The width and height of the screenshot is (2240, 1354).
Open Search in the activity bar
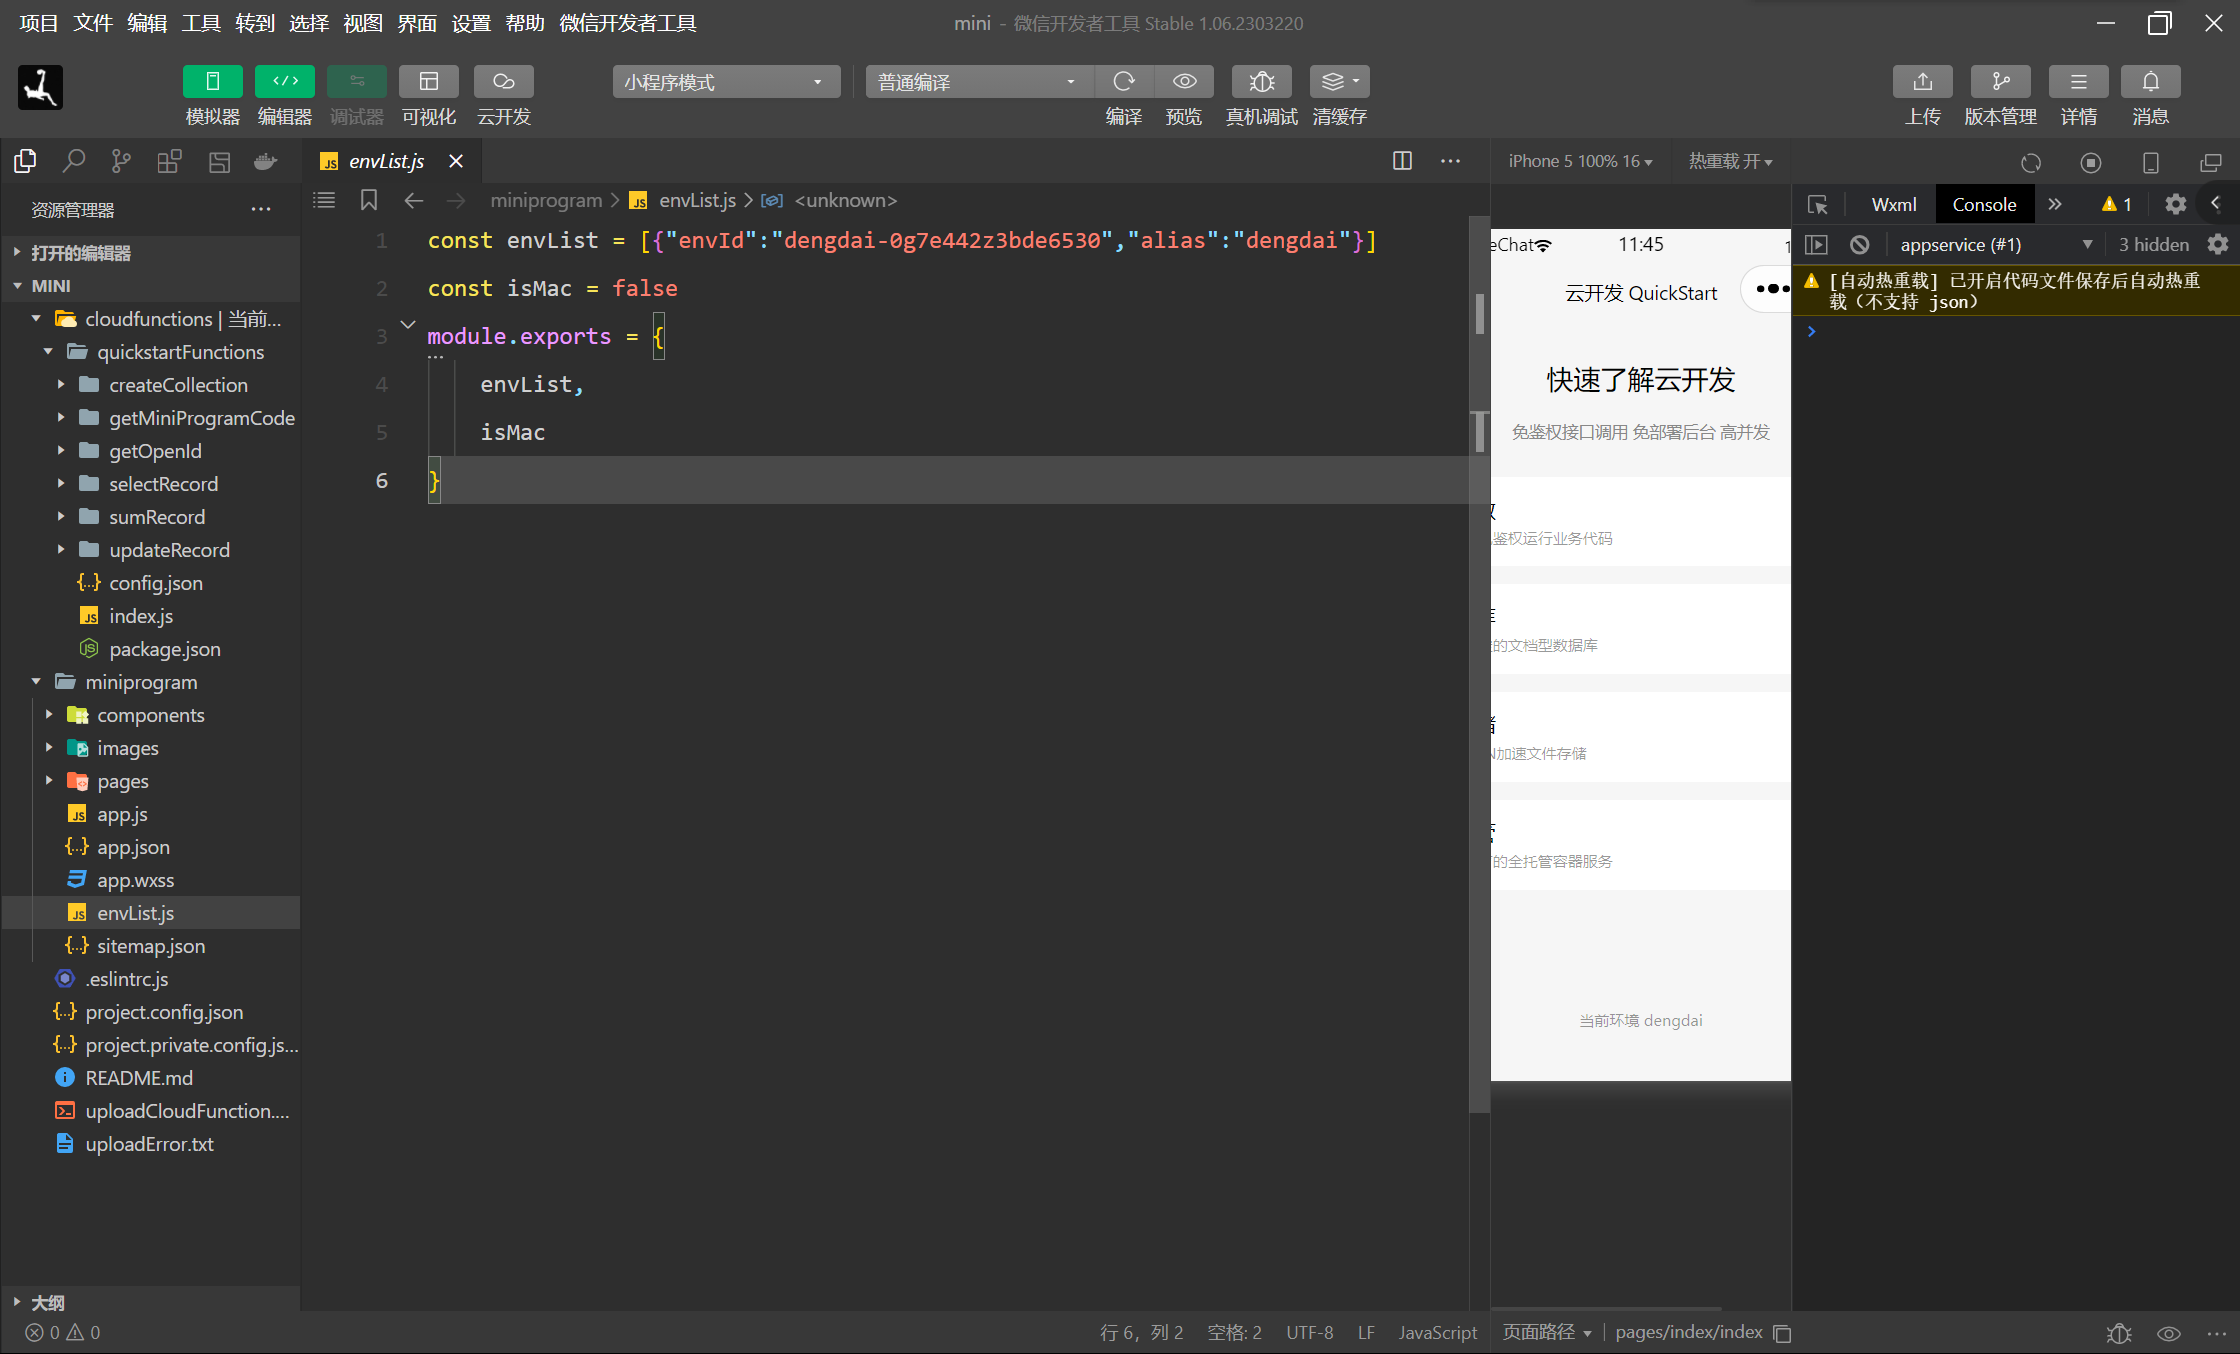(73, 161)
